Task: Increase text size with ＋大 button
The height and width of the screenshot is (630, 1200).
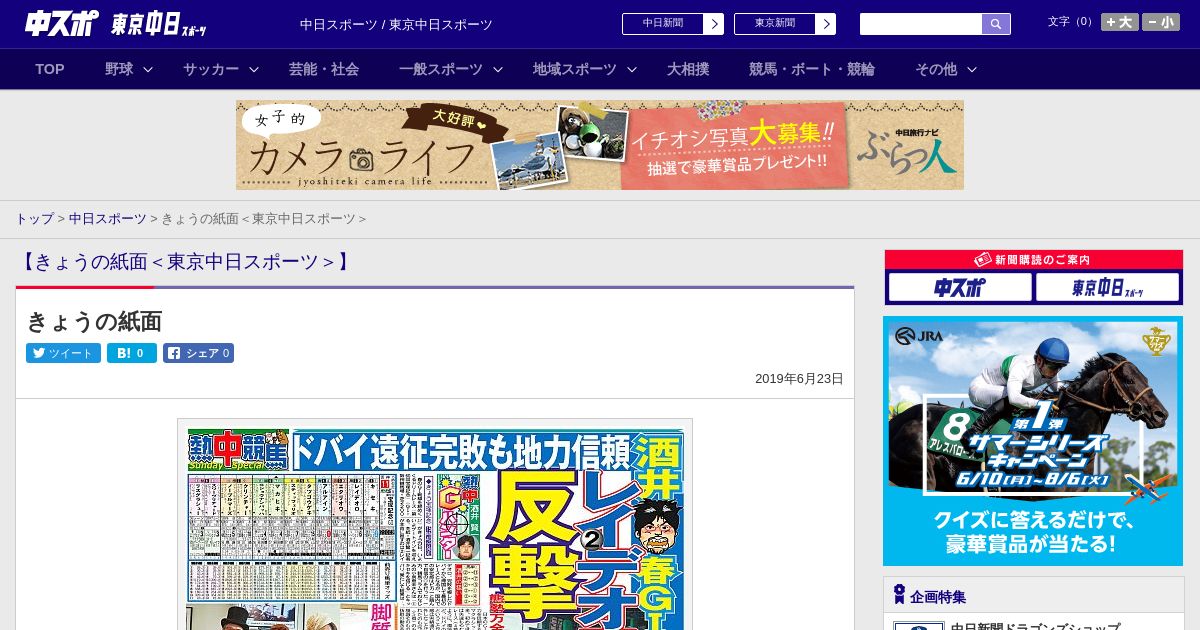Action: click(1120, 22)
